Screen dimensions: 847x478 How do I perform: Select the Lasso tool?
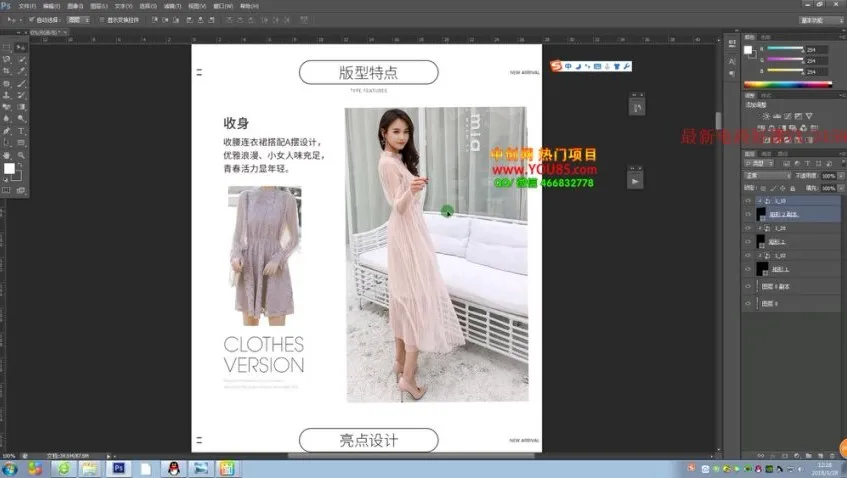click(x=8, y=59)
